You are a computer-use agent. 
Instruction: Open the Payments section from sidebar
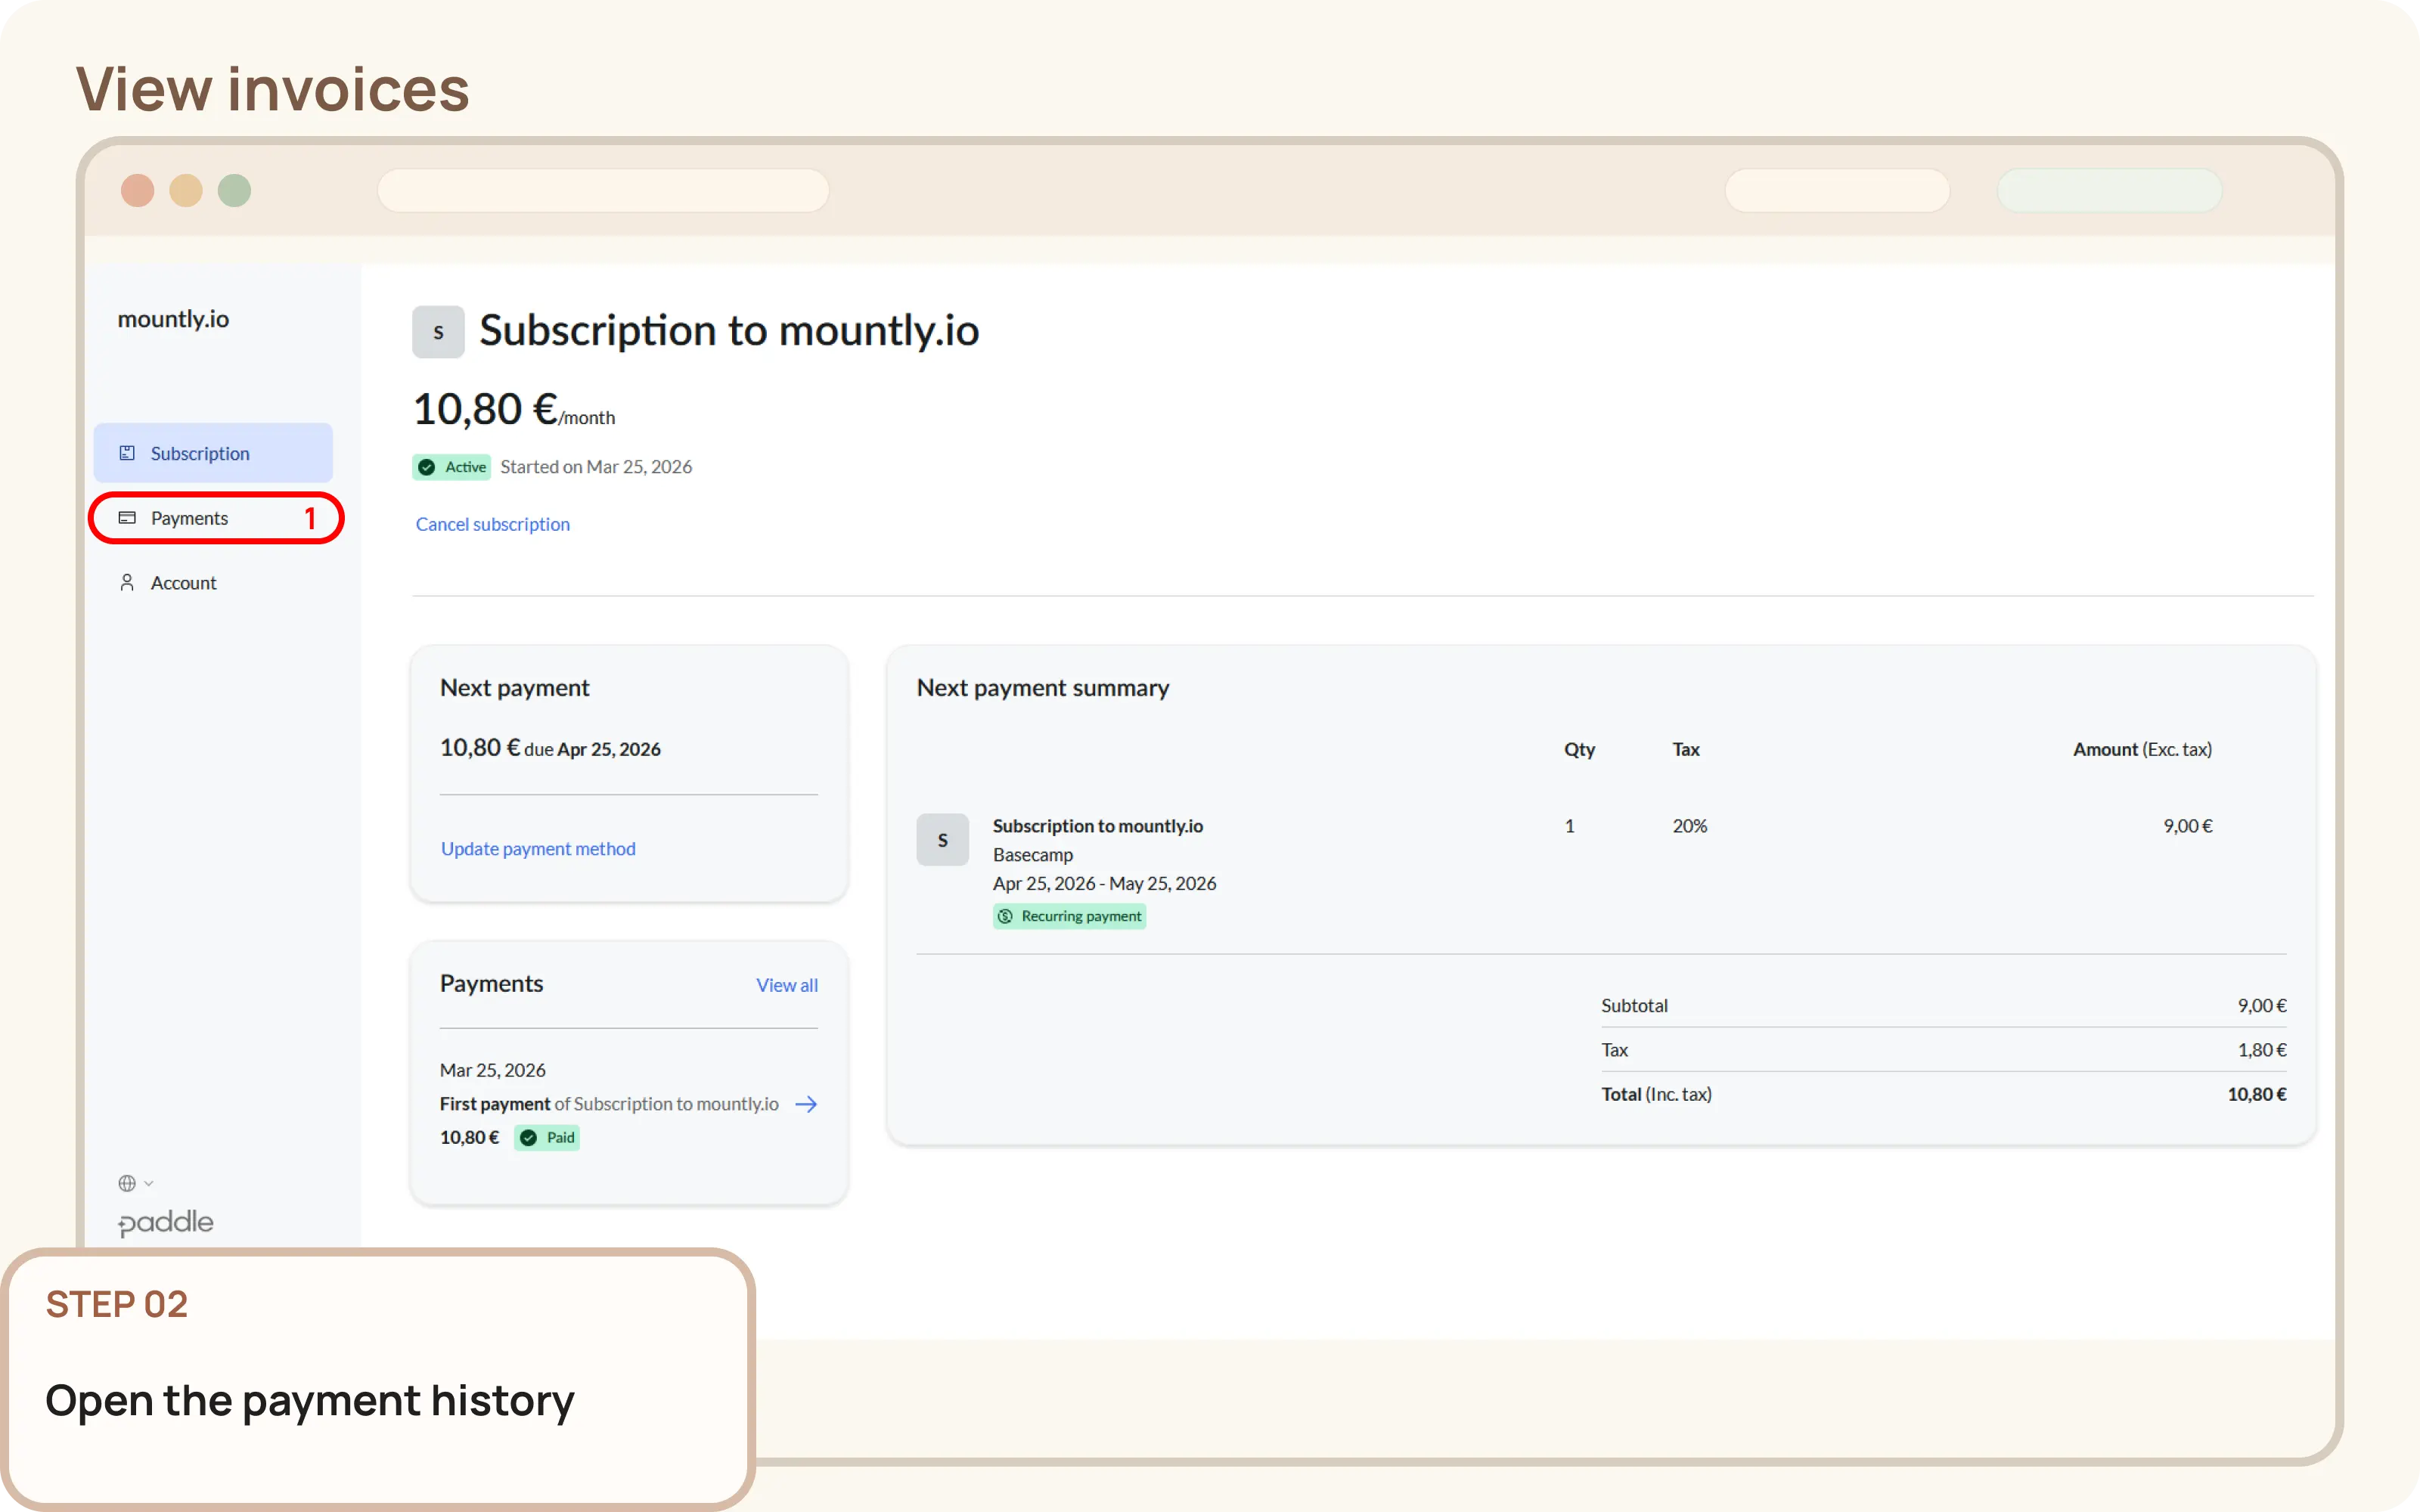(190, 518)
